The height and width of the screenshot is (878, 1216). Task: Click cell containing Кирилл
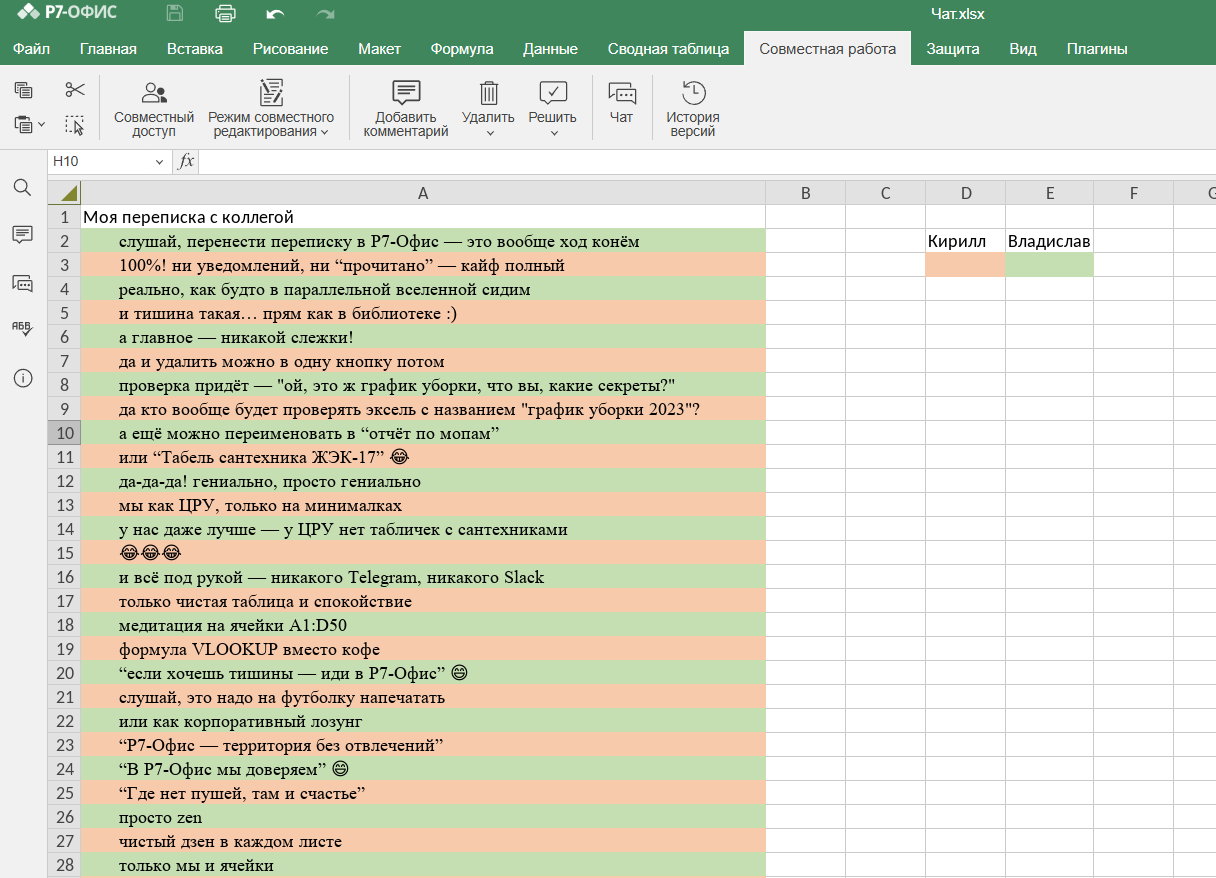965,241
